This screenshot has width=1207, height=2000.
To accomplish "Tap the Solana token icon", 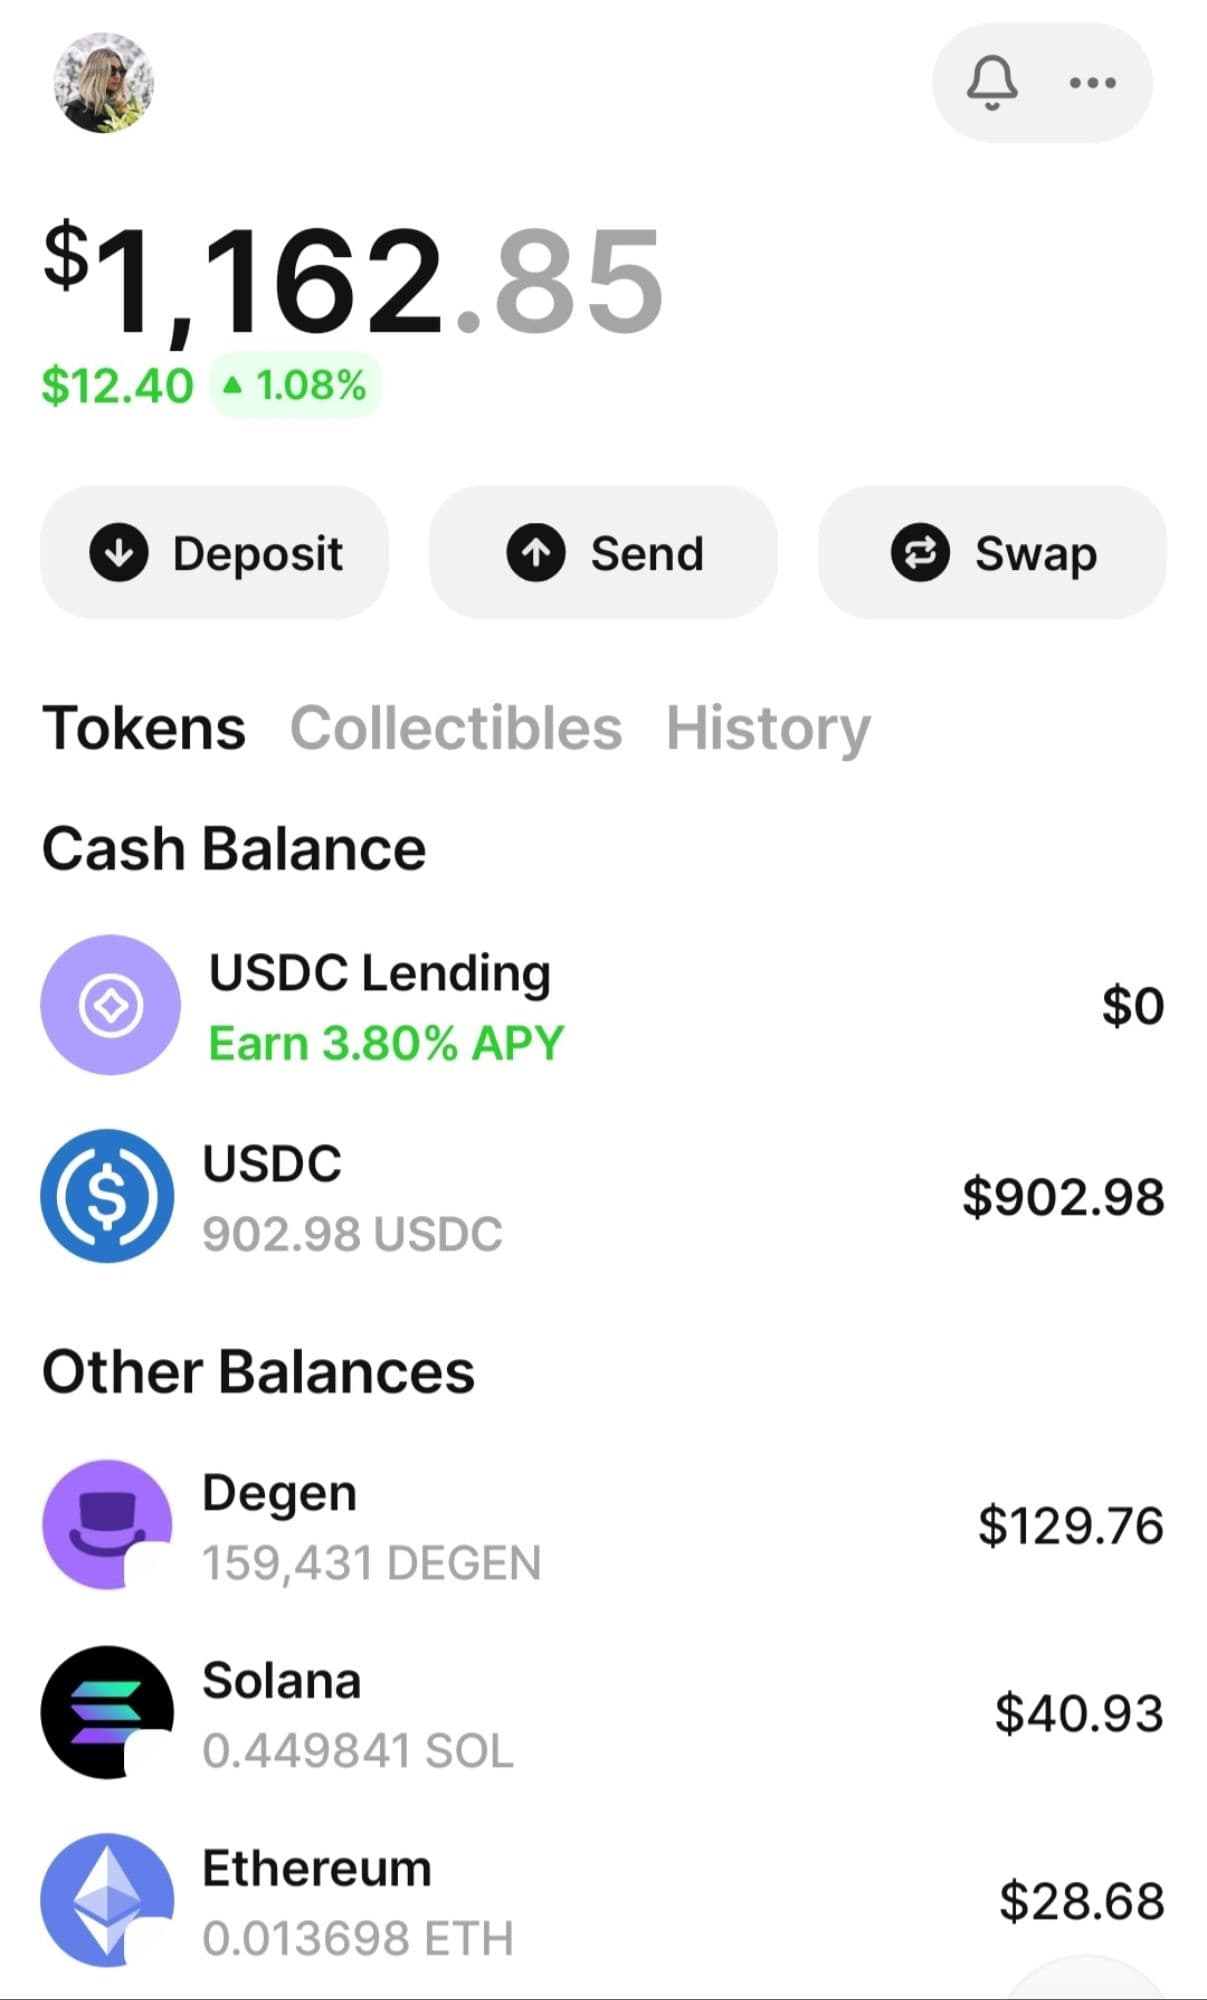I will pos(107,1712).
